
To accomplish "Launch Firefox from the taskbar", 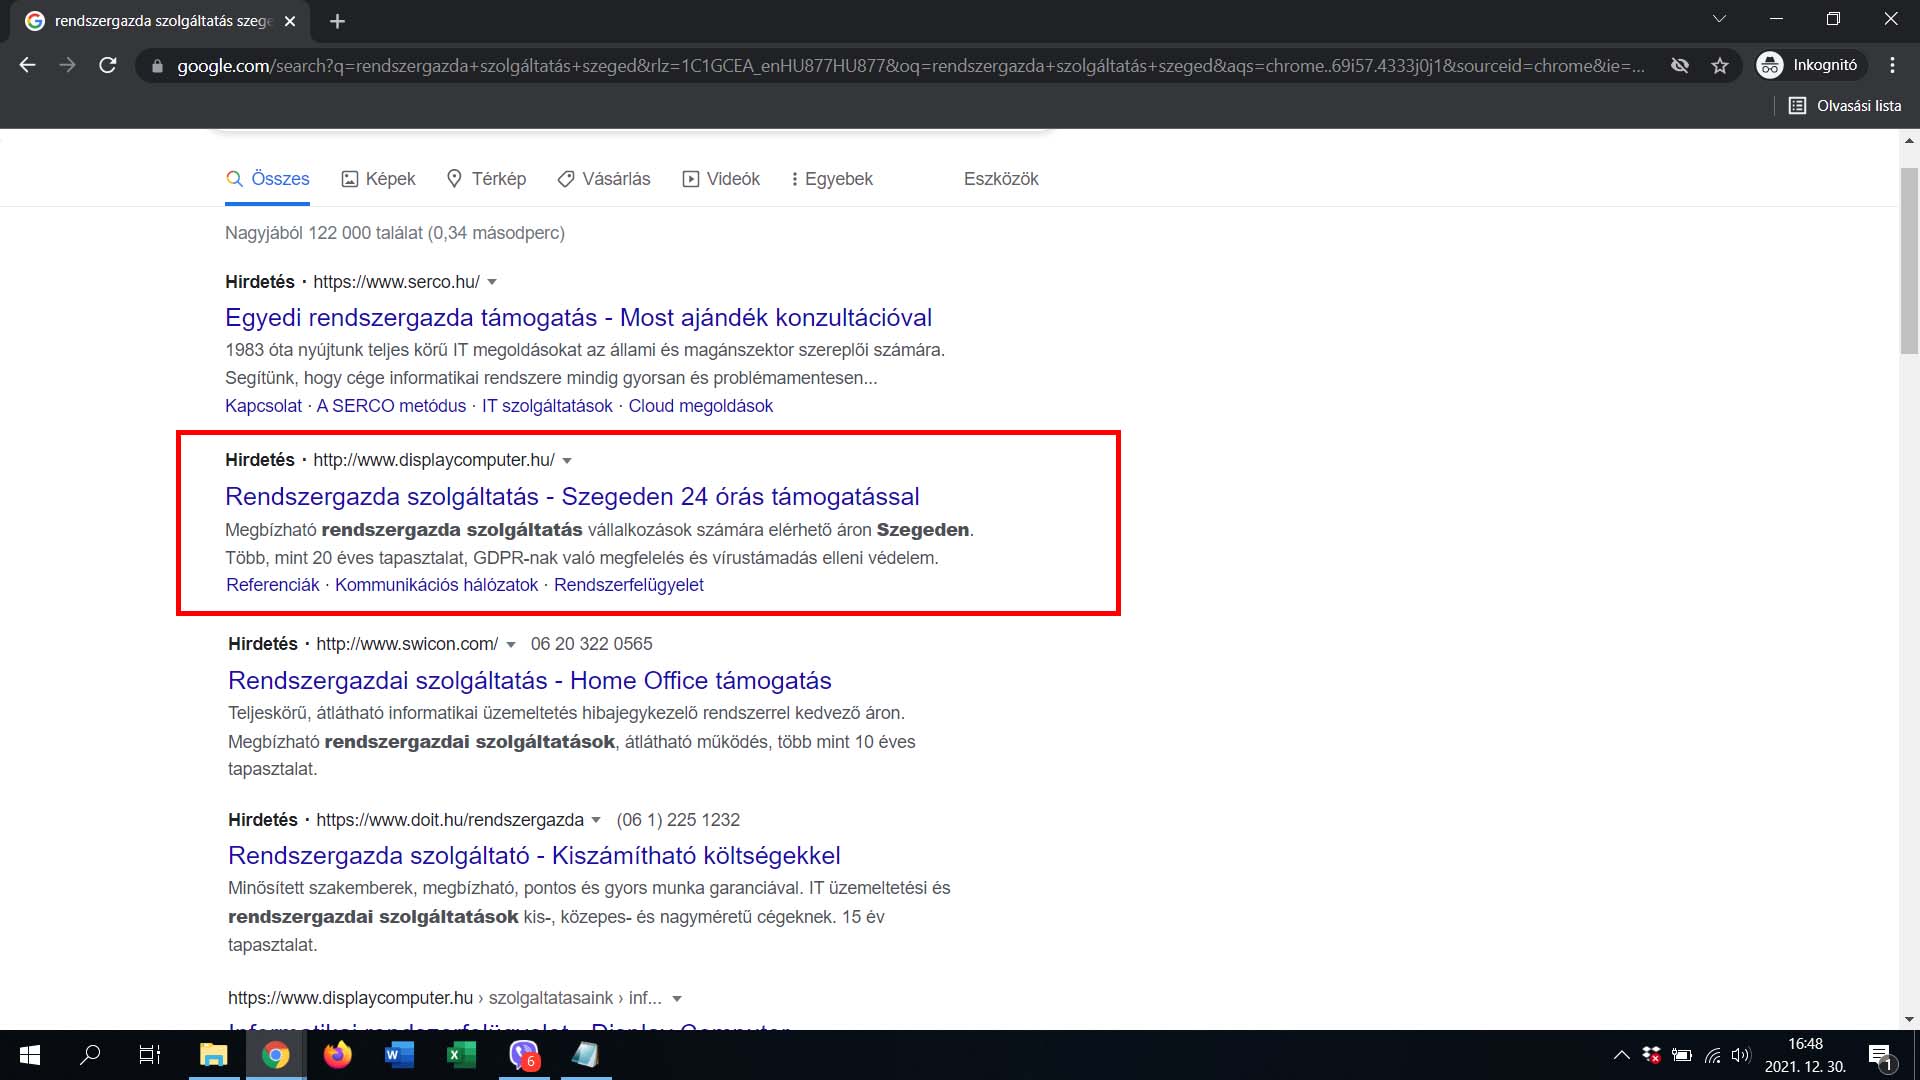I will 338,1055.
